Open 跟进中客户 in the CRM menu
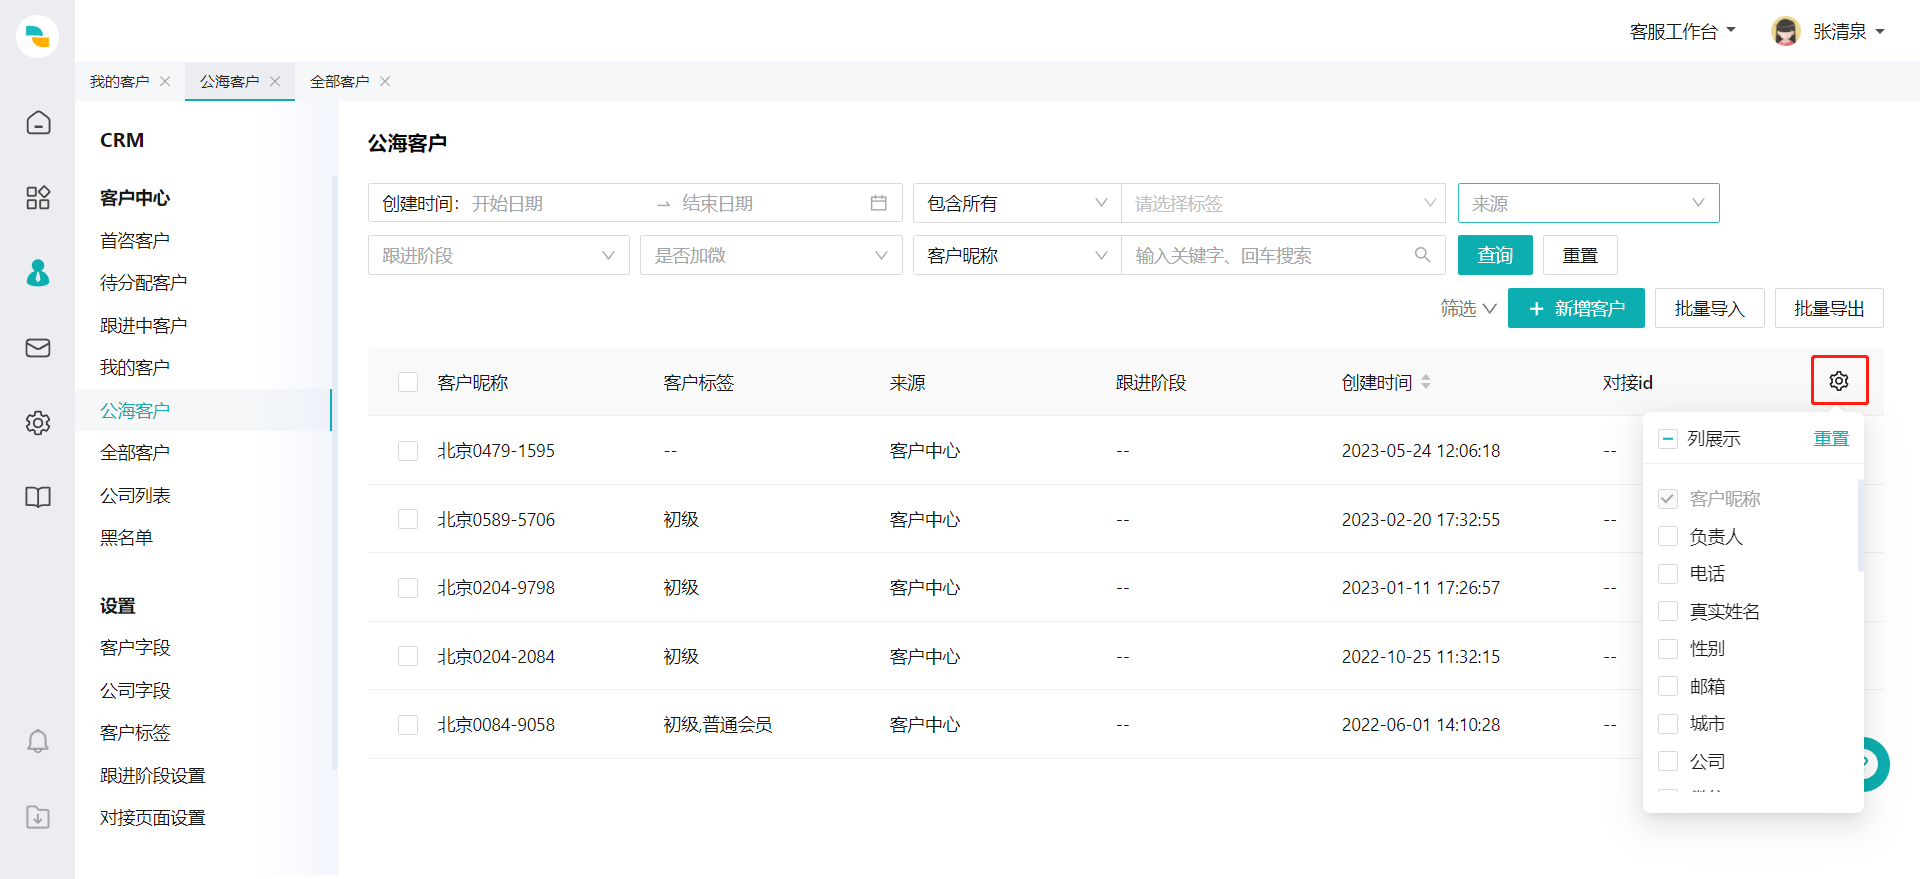The image size is (1920, 879). coord(143,325)
